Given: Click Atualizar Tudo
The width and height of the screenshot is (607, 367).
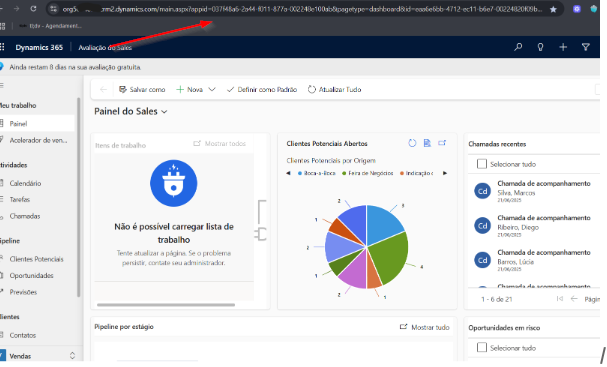Looking at the screenshot, I should 334,89.
